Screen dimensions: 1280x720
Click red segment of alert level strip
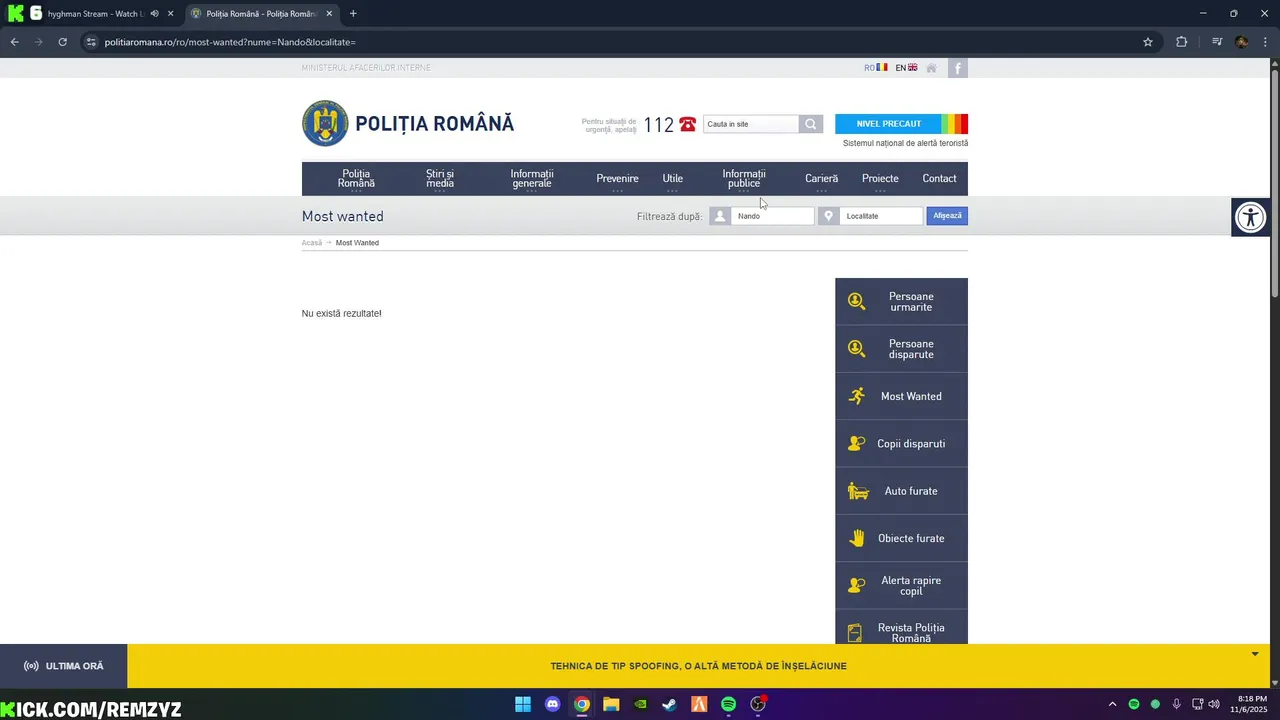(964, 124)
